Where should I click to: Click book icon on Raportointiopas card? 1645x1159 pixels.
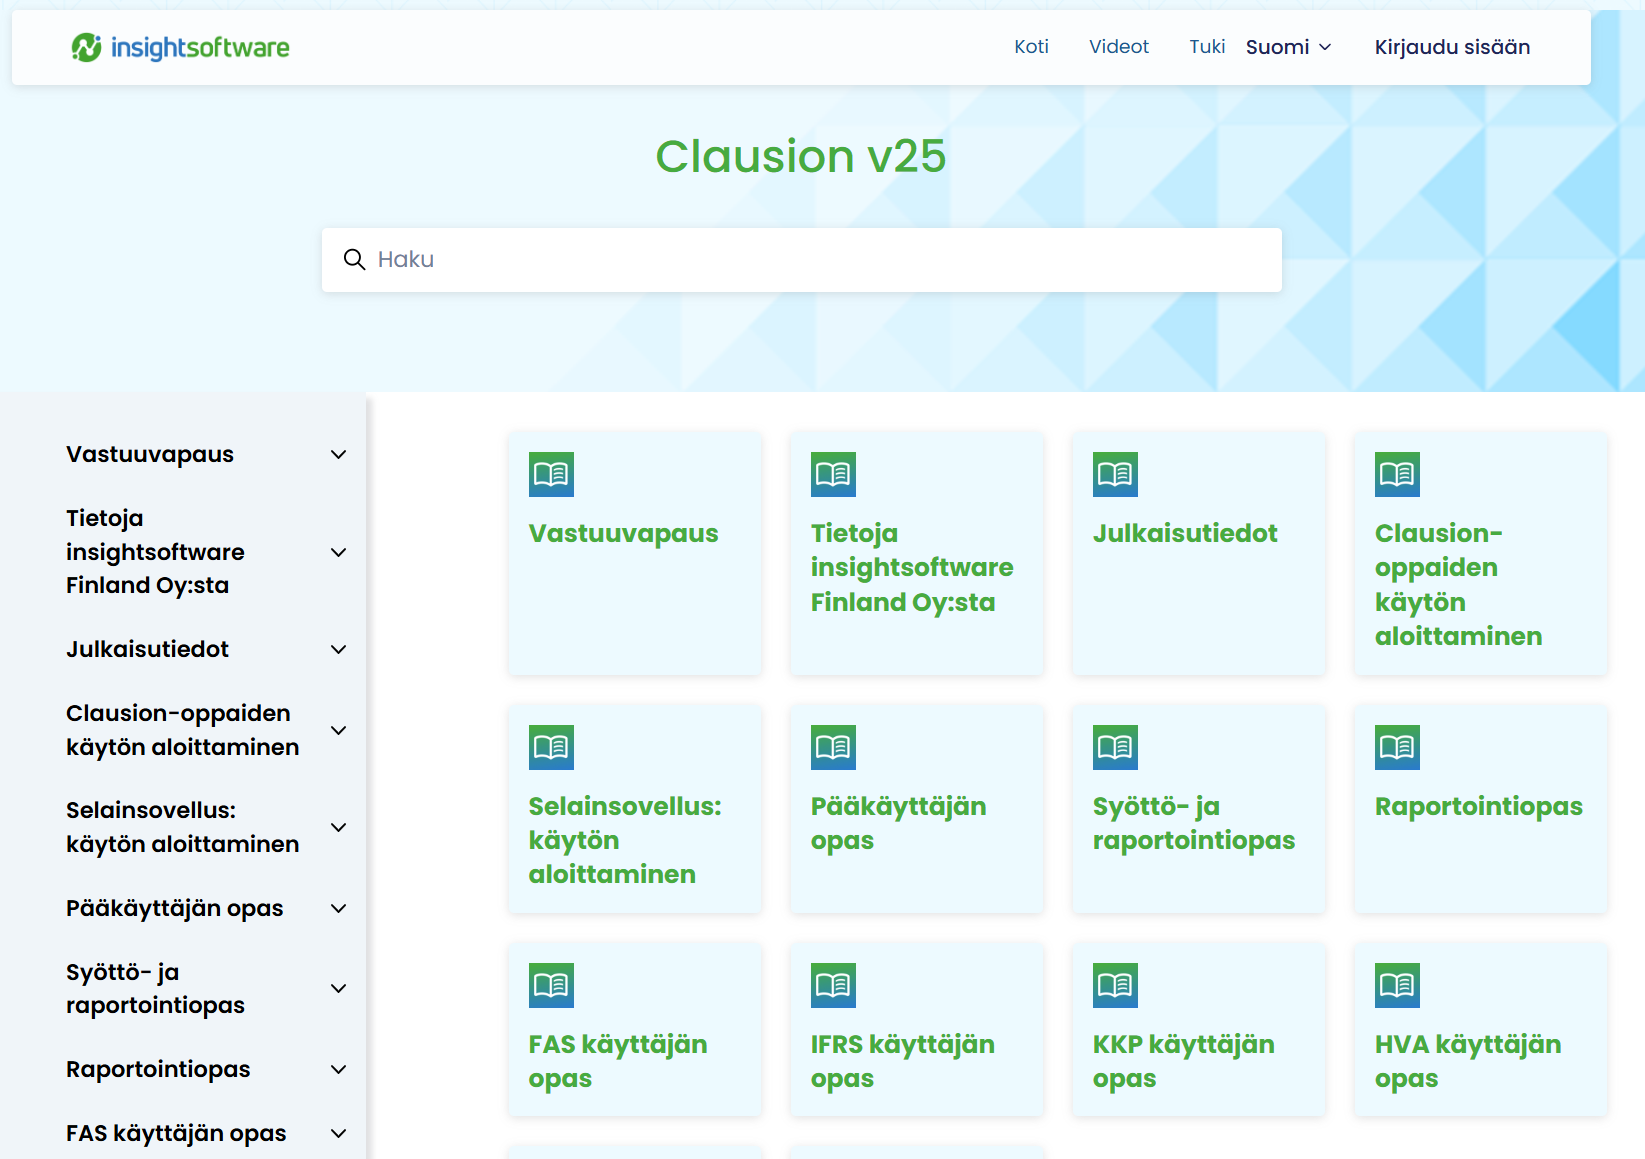[x=1397, y=747]
